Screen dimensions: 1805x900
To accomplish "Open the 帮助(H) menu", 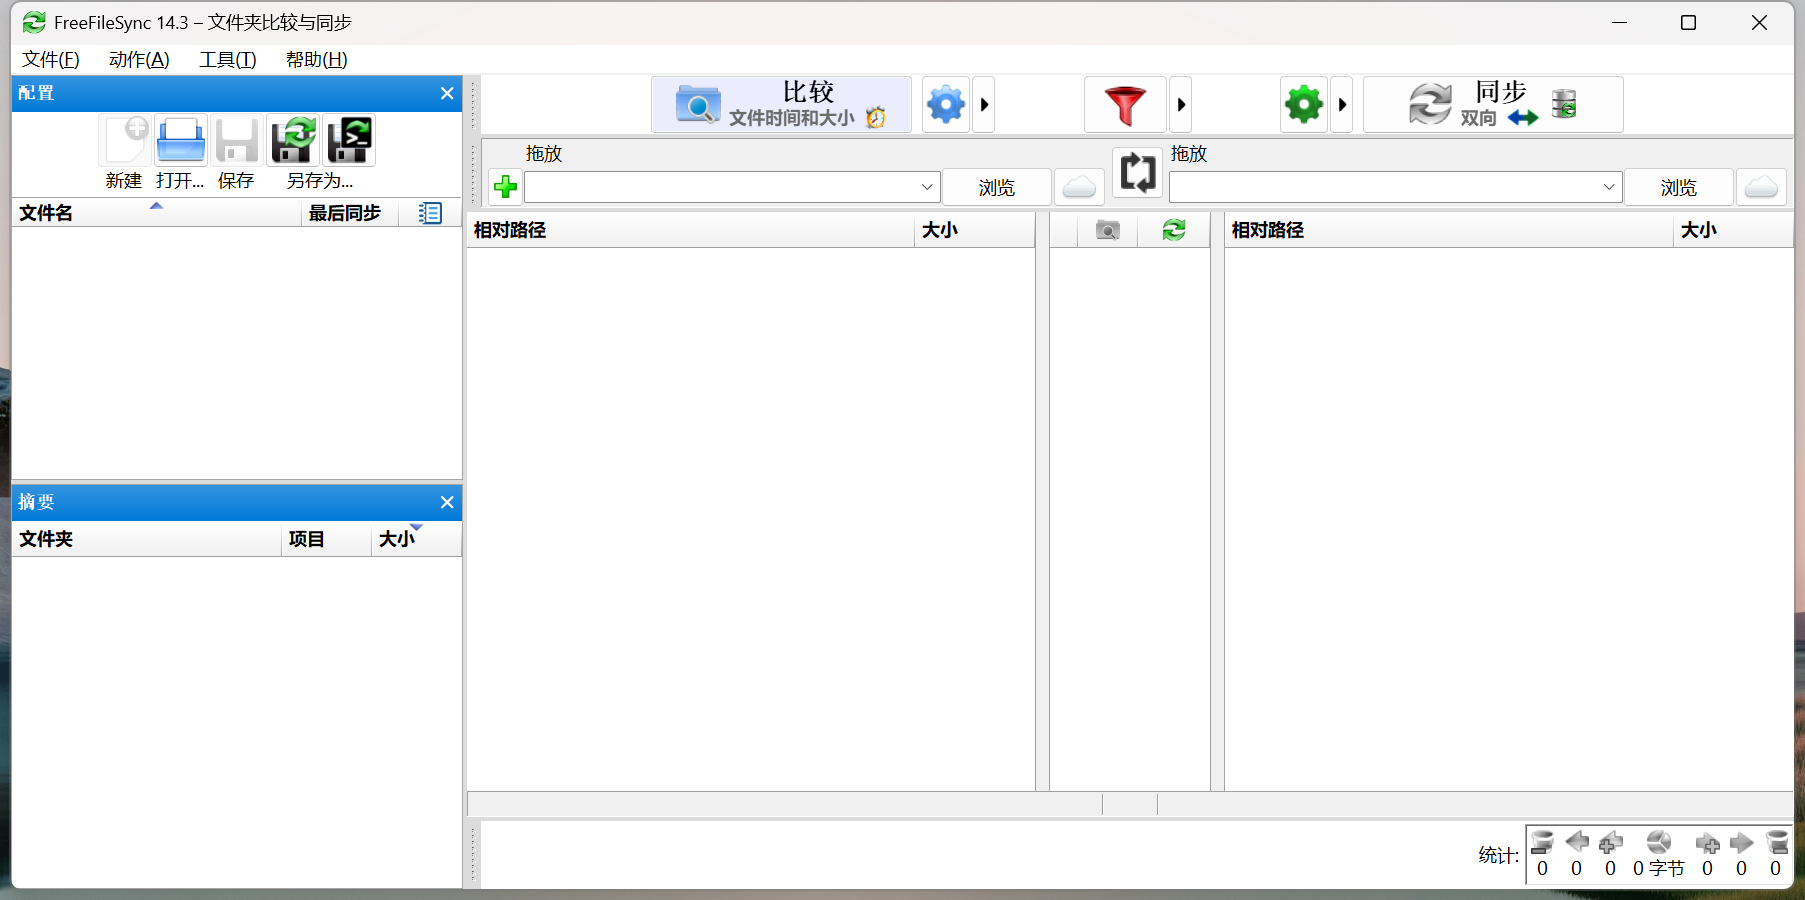I will [317, 59].
